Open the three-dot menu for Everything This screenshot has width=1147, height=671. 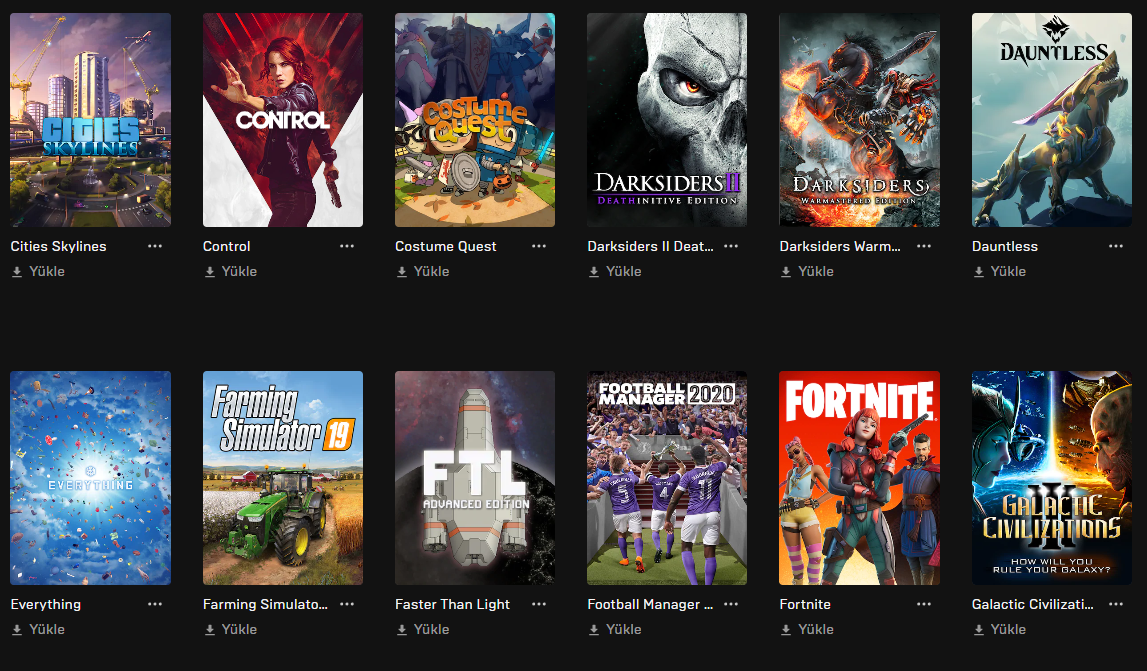(155, 604)
